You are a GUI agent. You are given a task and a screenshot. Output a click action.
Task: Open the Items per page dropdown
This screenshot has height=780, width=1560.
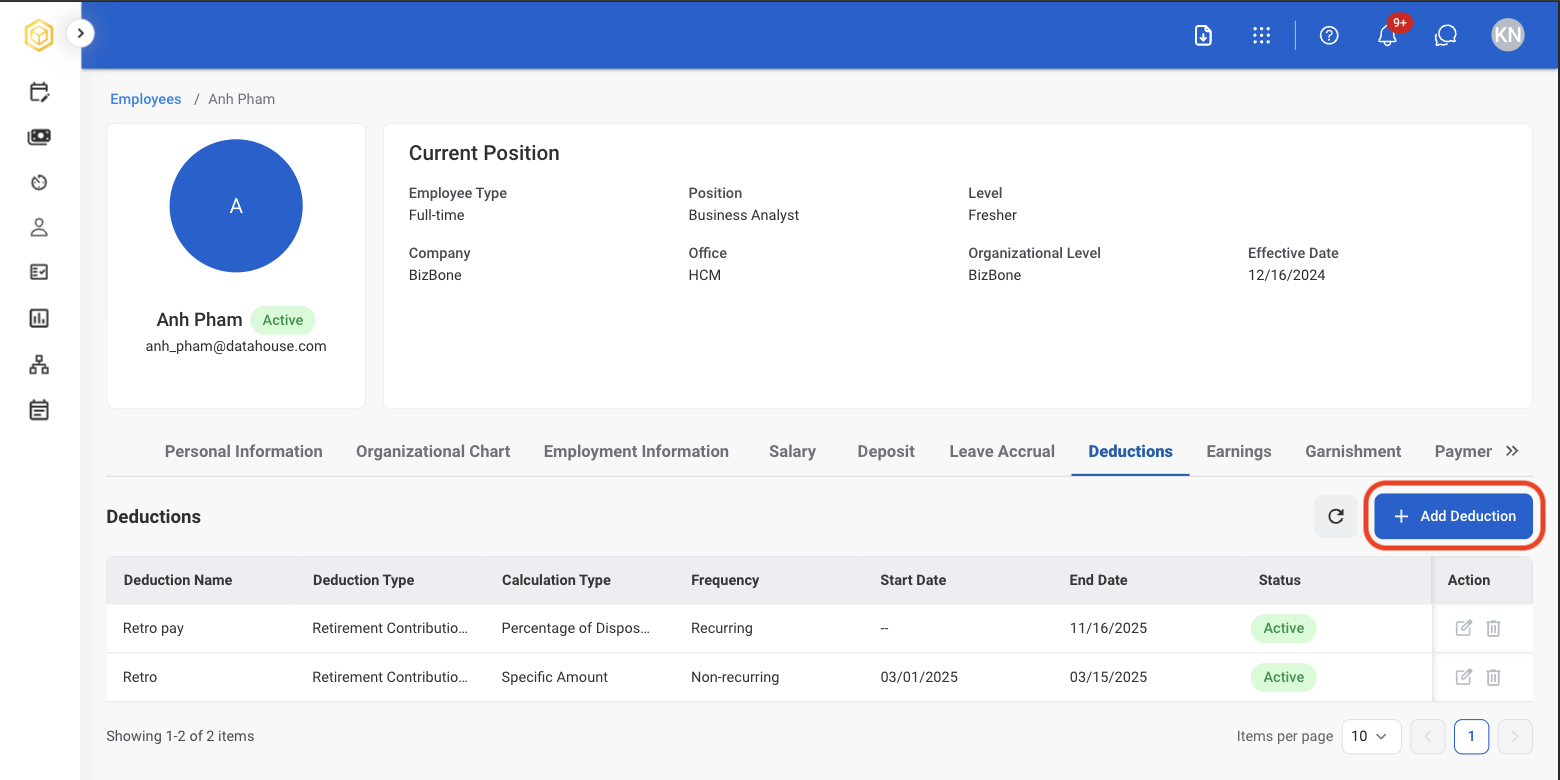[1370, 736]
